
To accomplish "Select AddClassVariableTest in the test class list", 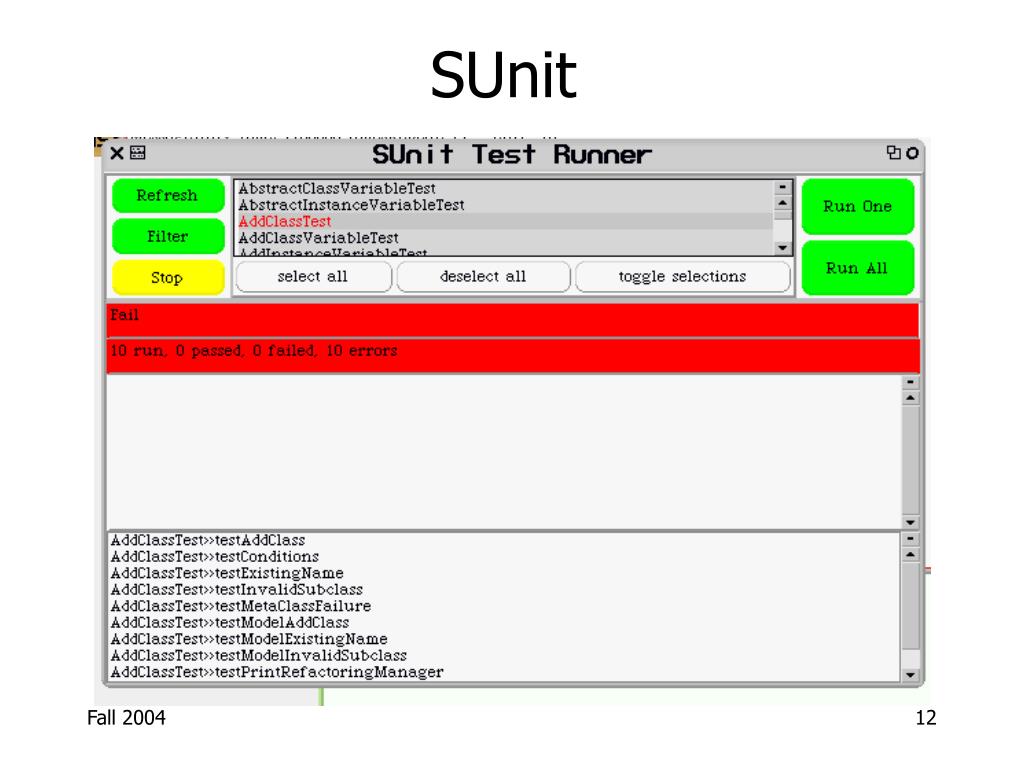I will (x=504, y=238).
